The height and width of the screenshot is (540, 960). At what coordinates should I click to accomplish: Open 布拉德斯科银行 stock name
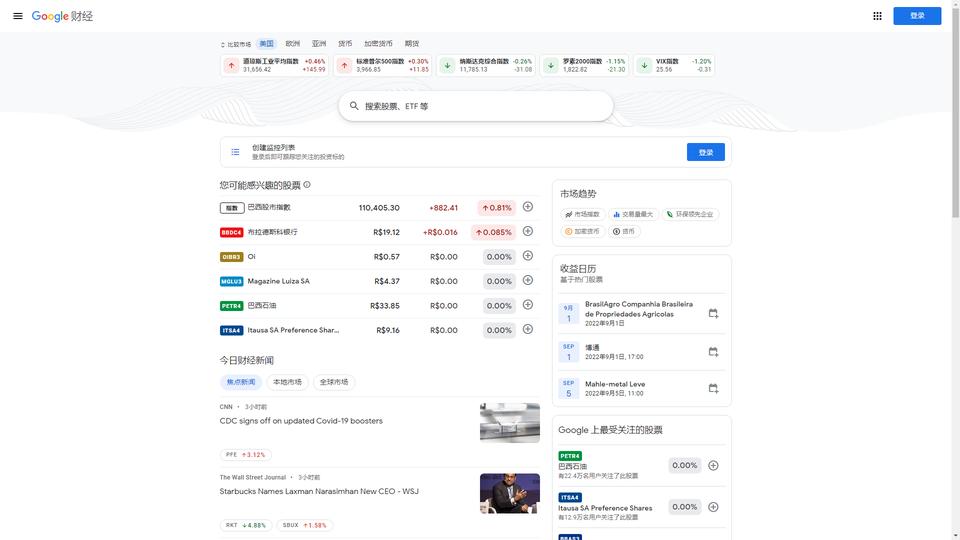tap(272, 232)
